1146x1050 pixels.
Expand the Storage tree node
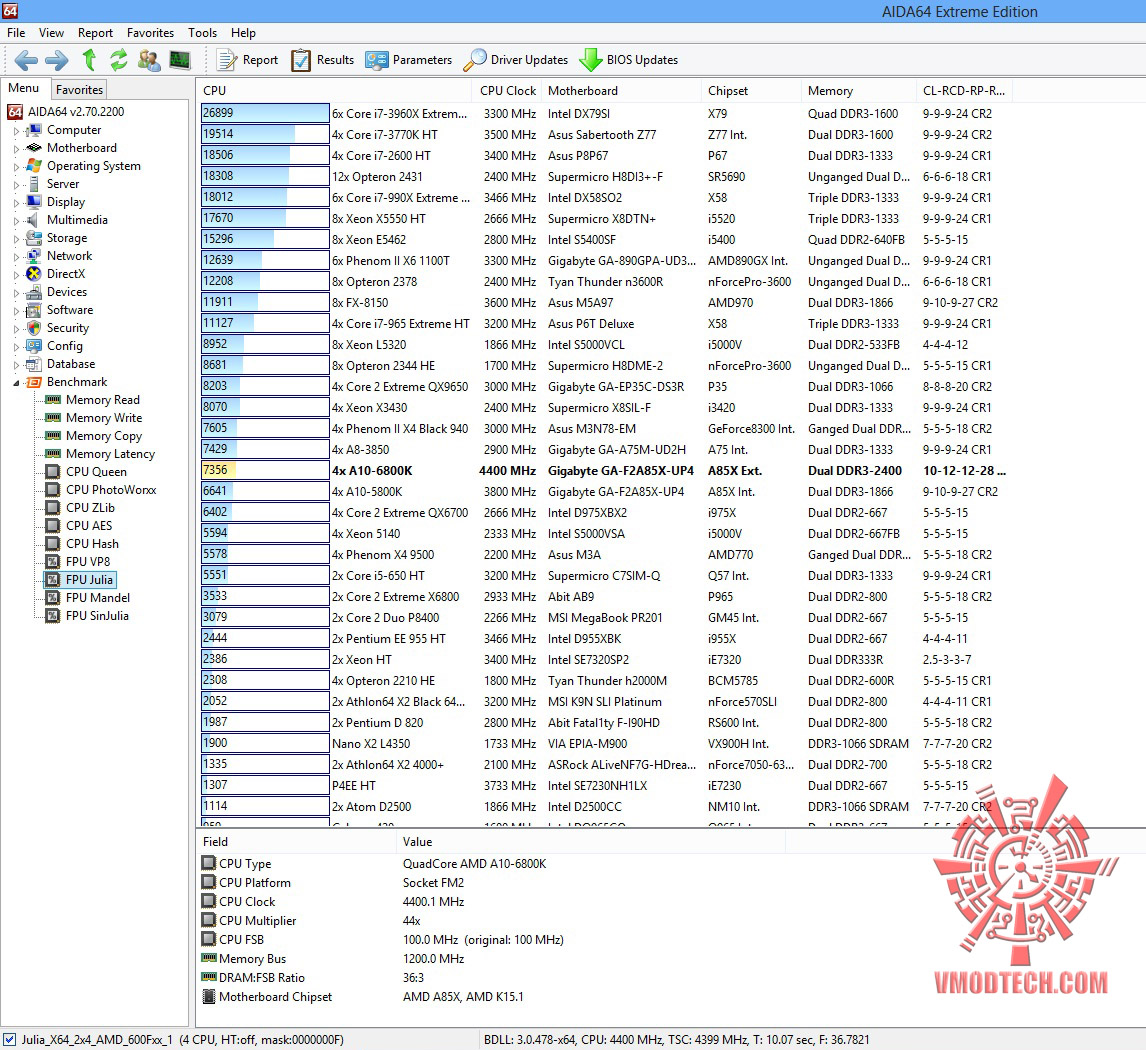pos(16,239)
